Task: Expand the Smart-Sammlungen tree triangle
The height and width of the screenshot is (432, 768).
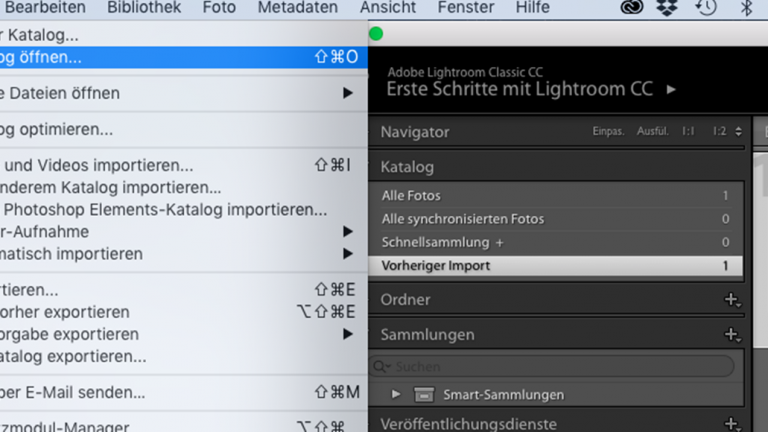Action: pos(396,395)
